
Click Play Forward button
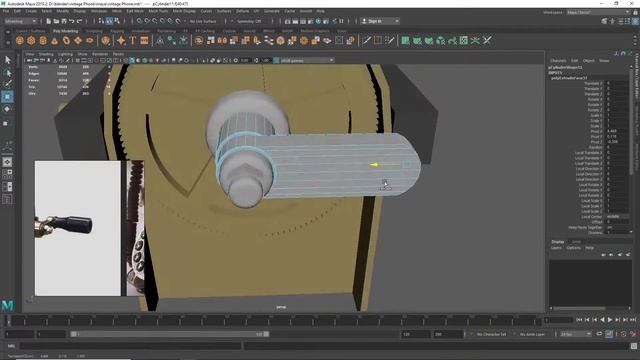tap(610, 320)
